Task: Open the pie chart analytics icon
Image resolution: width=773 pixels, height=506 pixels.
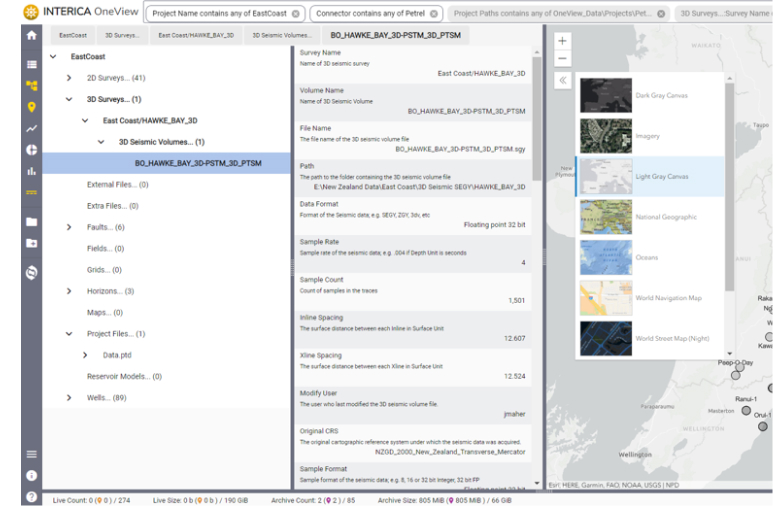Action: pyautogui.click(x=31, y=150)
